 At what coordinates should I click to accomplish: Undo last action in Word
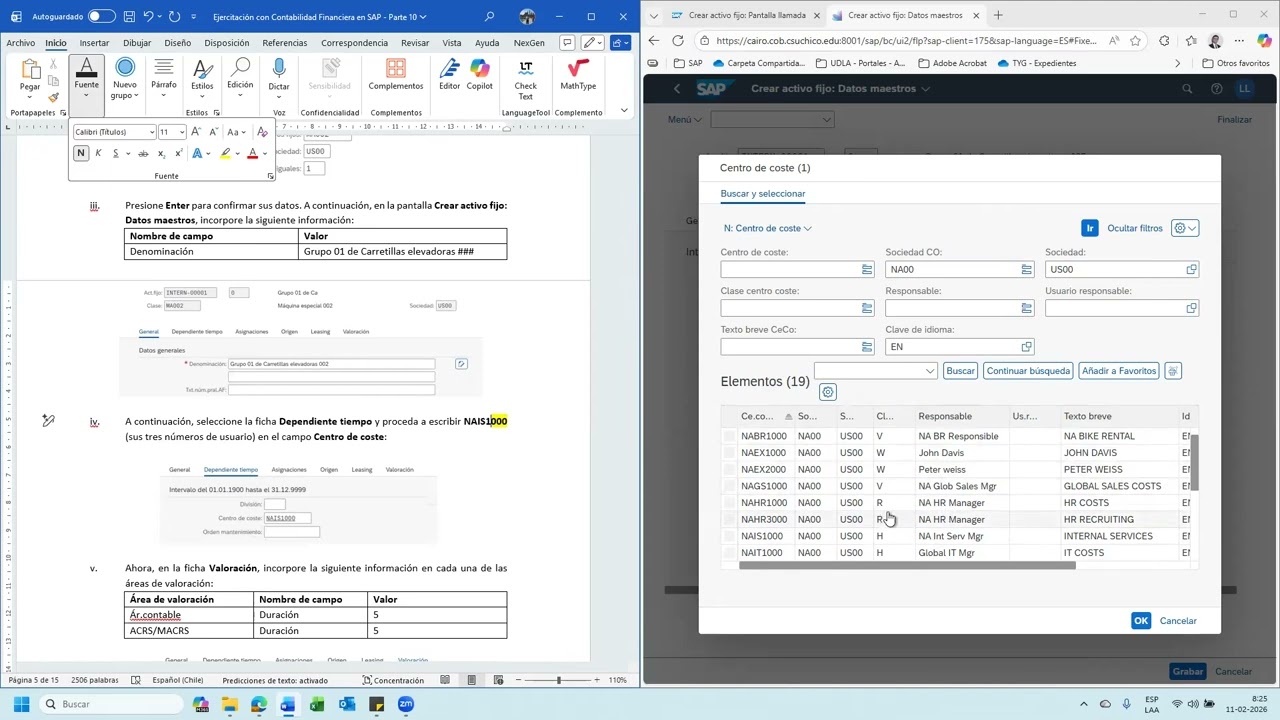click(x=148, y=16)
